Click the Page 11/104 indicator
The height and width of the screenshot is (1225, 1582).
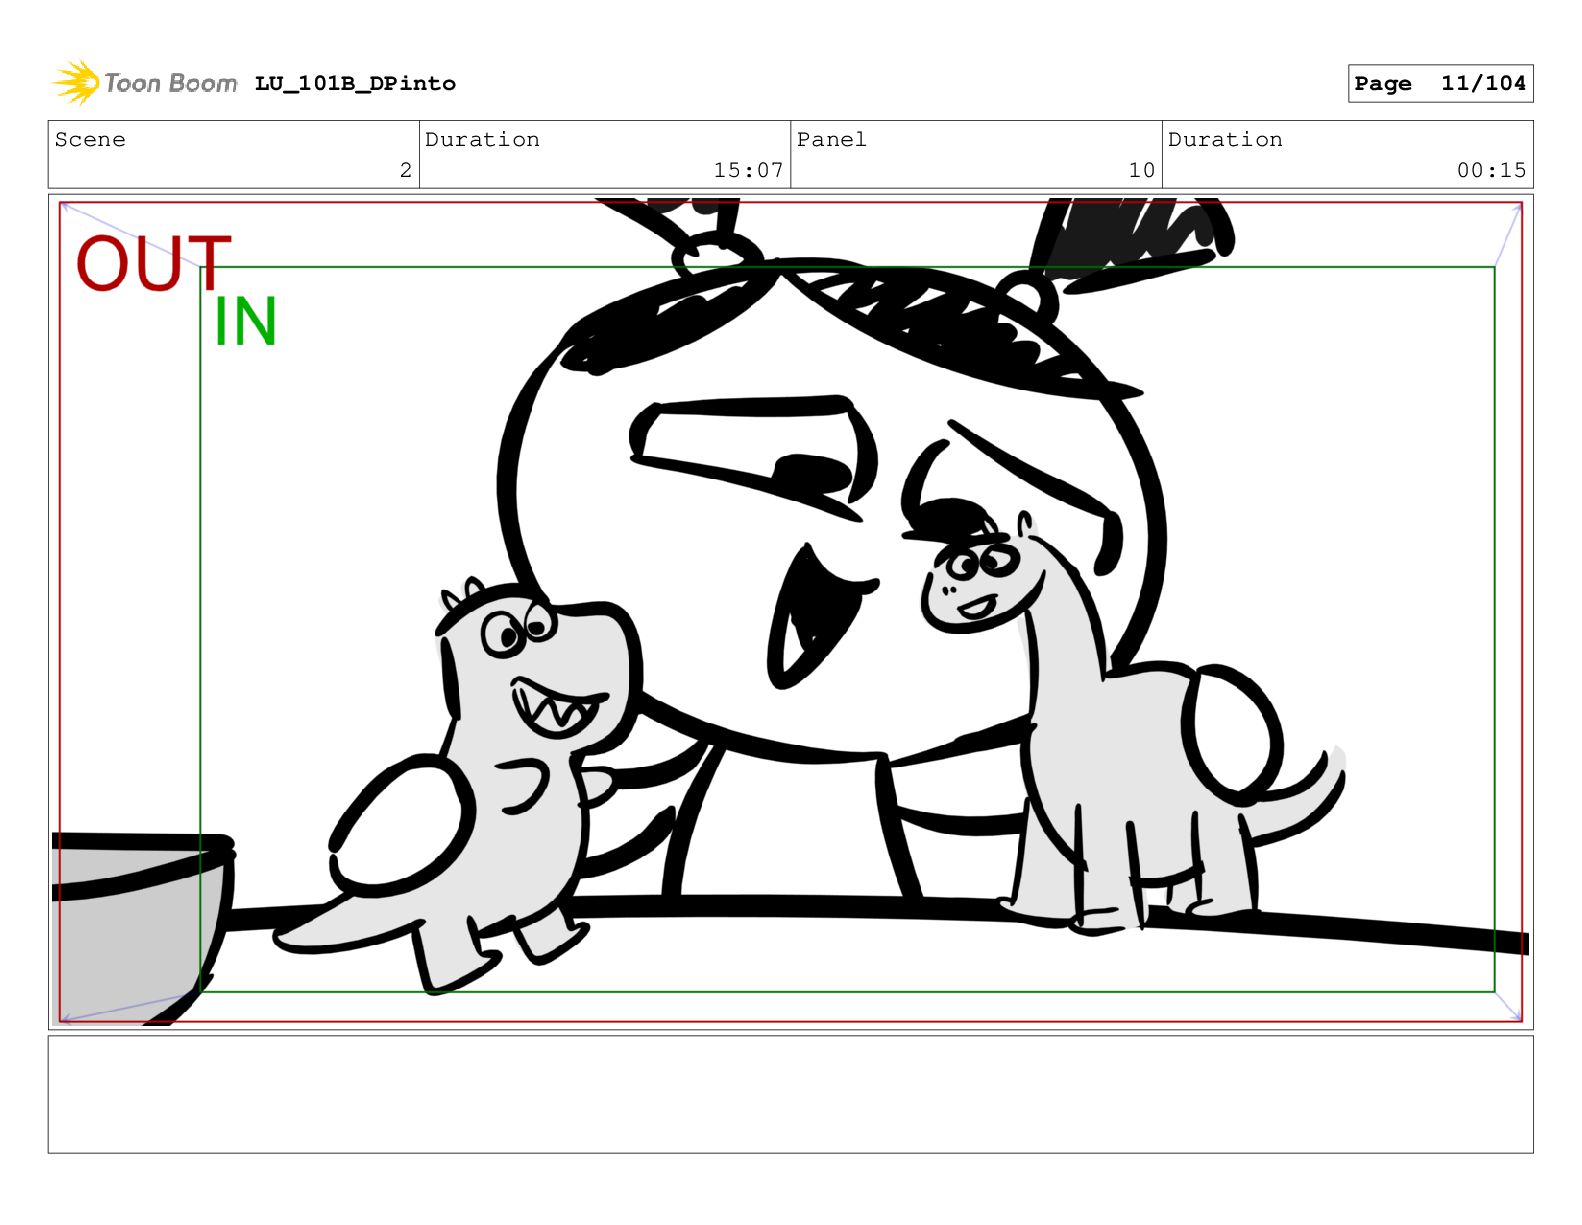(x=1440, y=84)
